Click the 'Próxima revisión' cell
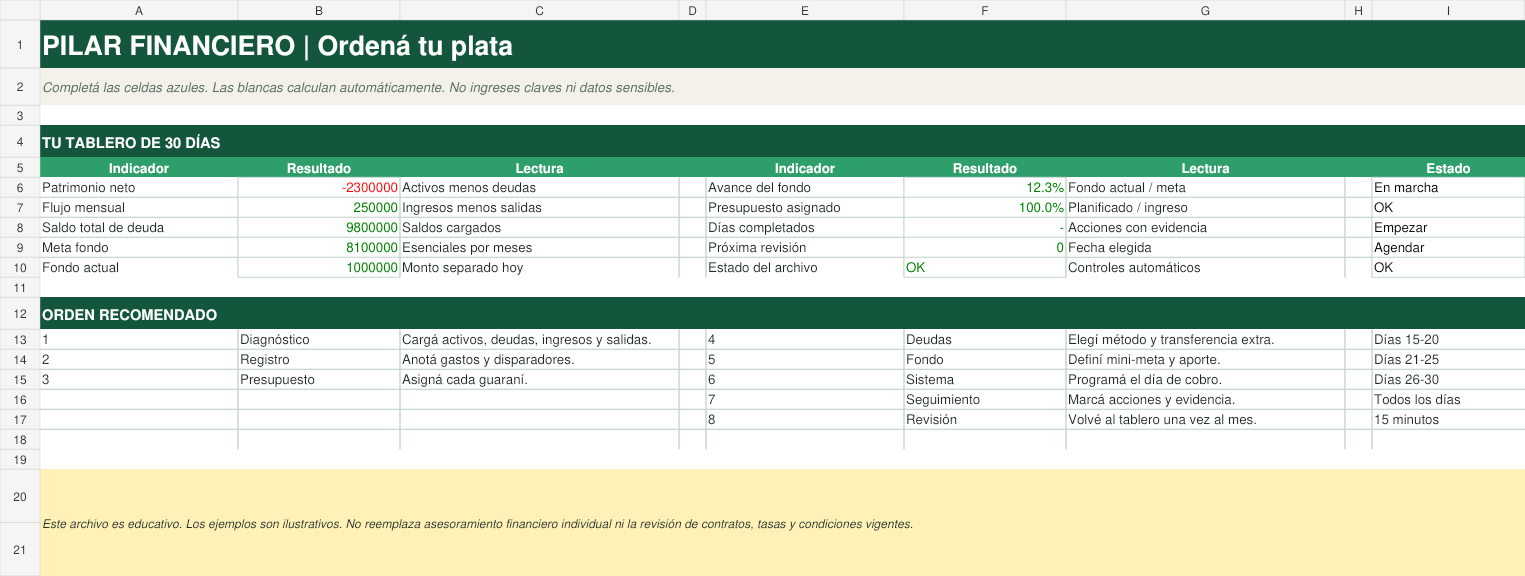1525x576 pixels. point(805,248)
